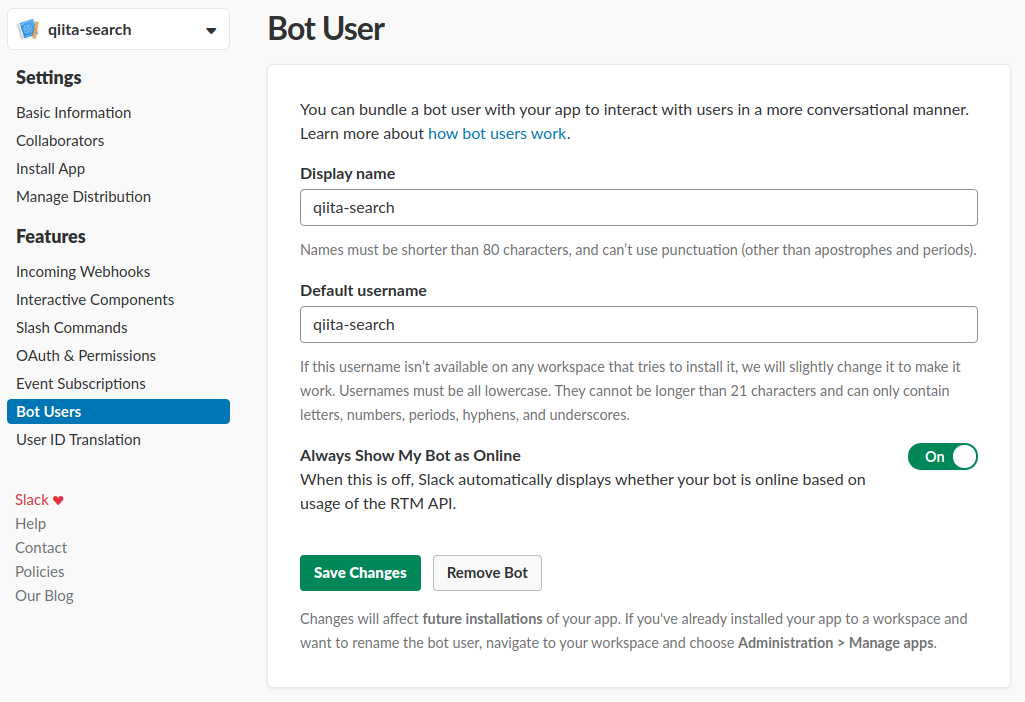
Task: View the Policies link
Action: [40, 572]
